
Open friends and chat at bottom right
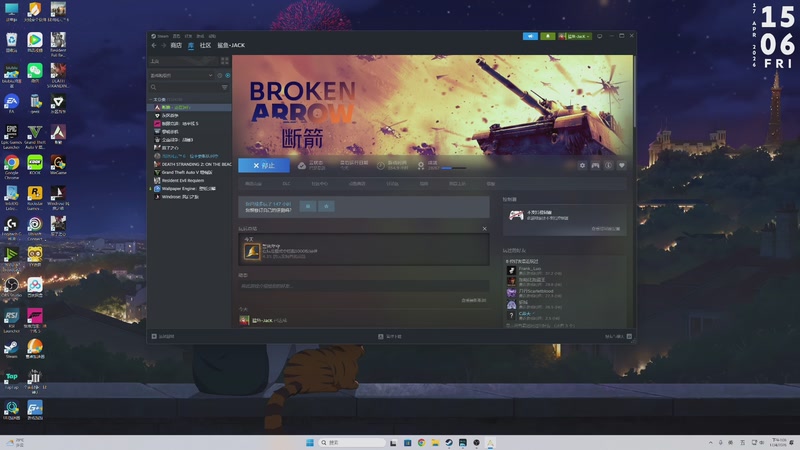tap(618, 336)
